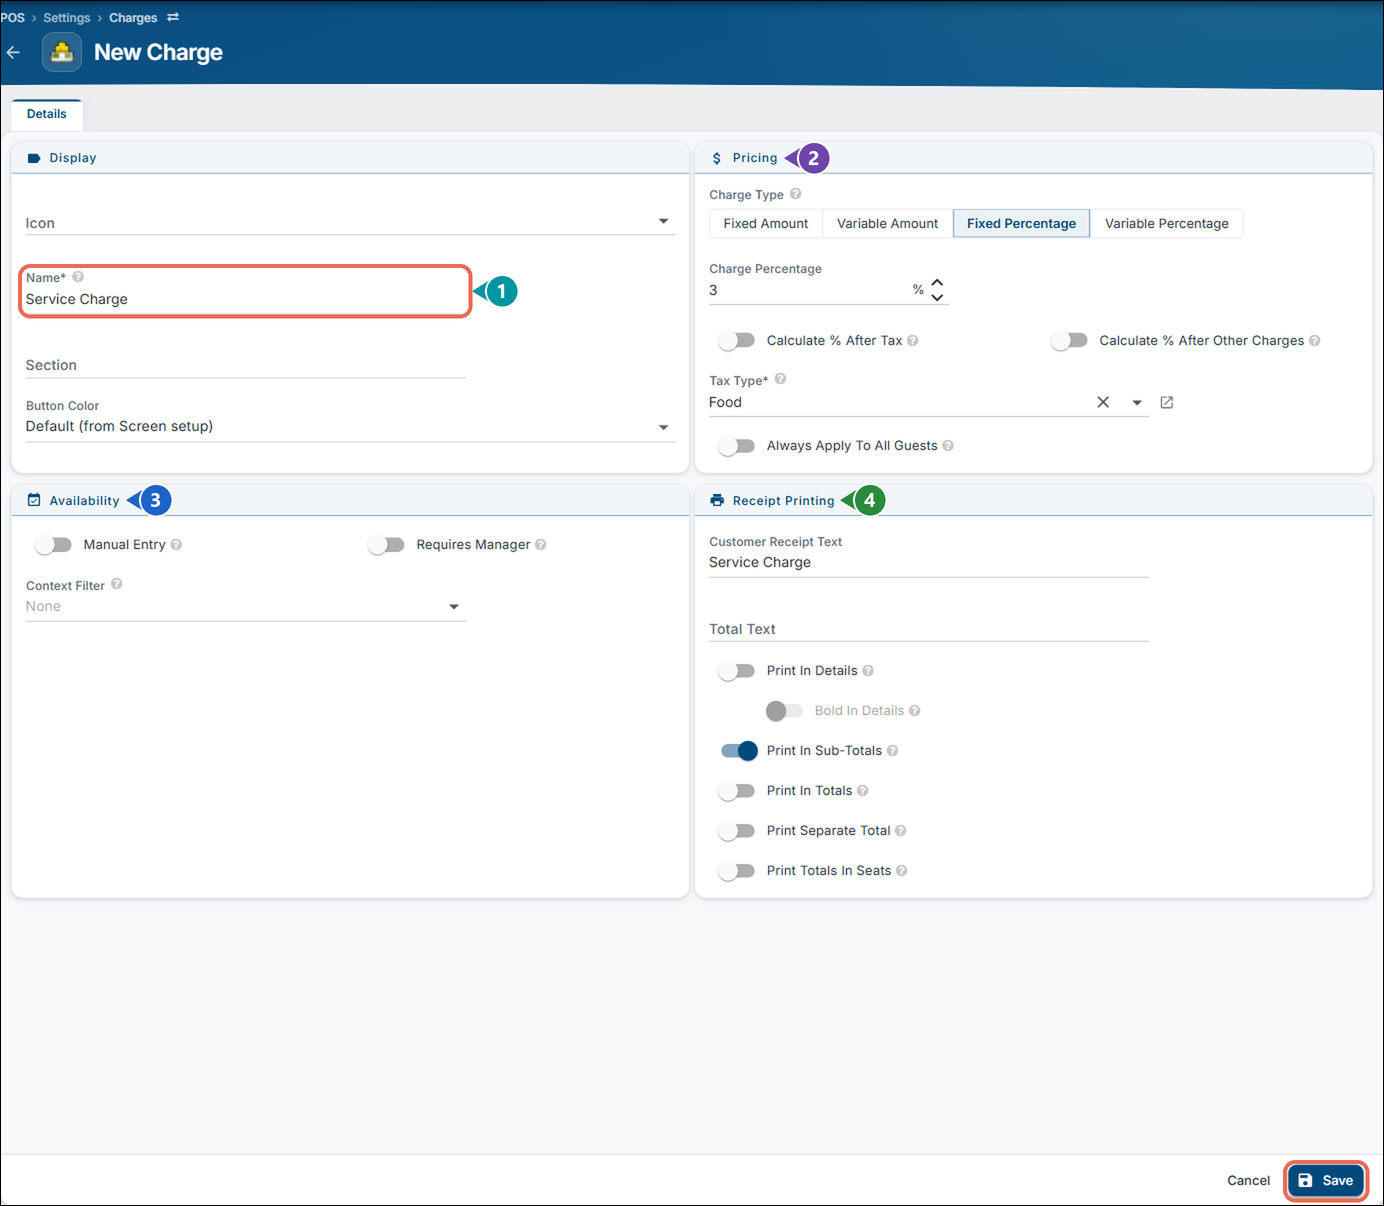Viewport: 1384px width, 1206px height.
Task: Turn on Manual Entry switch
Action: click(53, 545)
